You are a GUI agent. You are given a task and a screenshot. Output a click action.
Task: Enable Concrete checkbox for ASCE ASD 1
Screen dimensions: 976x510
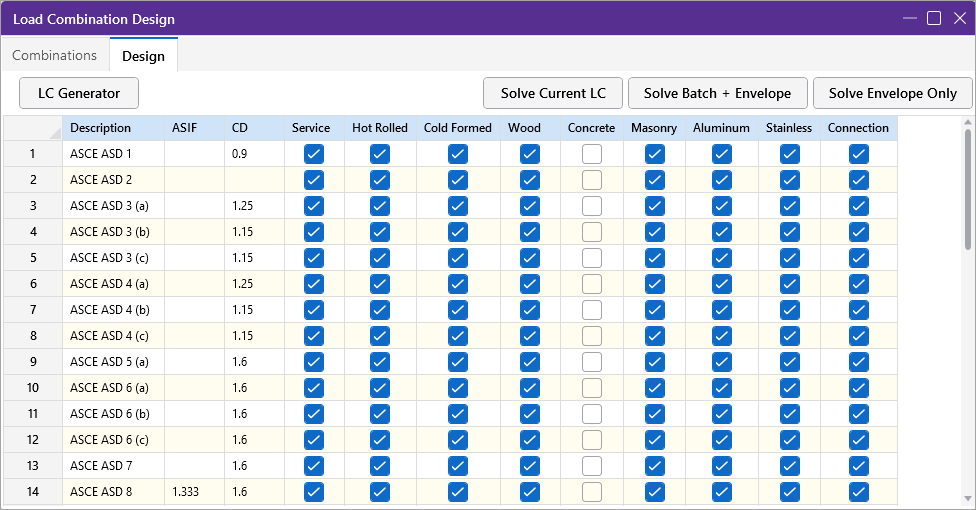[x=592, y=154]
